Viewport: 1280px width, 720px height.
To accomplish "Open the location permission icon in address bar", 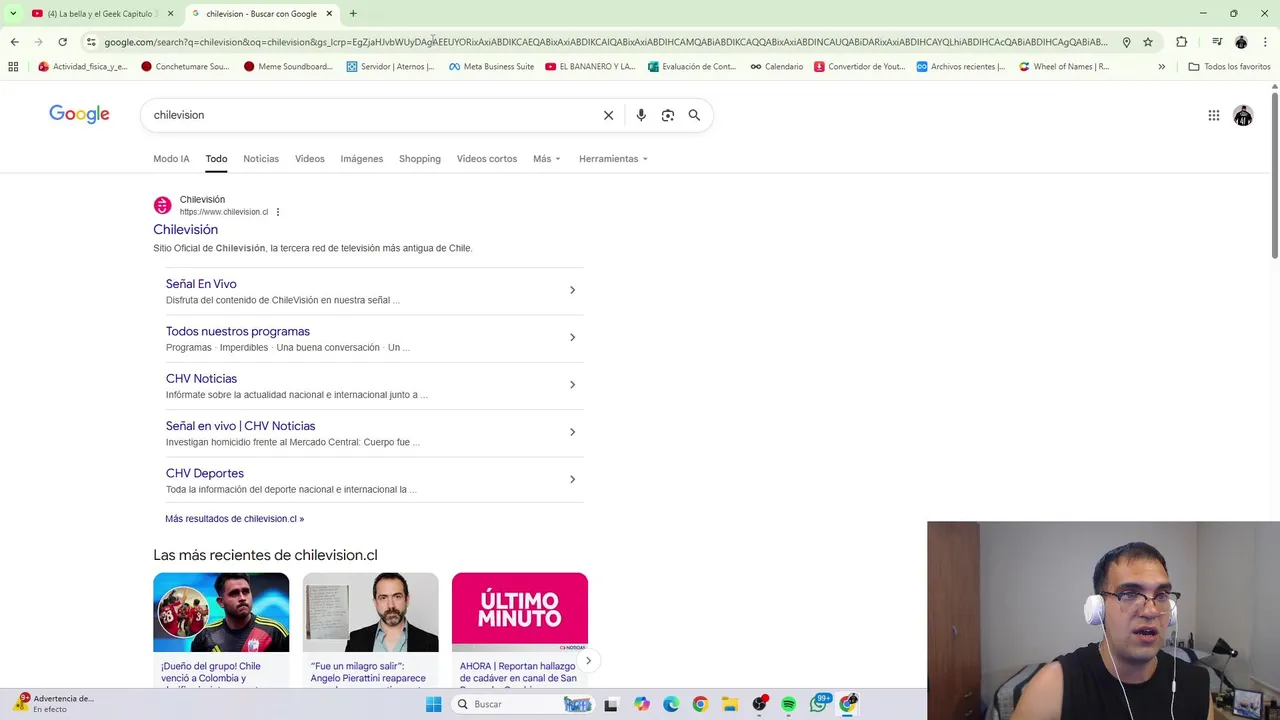I will click(1126, 42).
